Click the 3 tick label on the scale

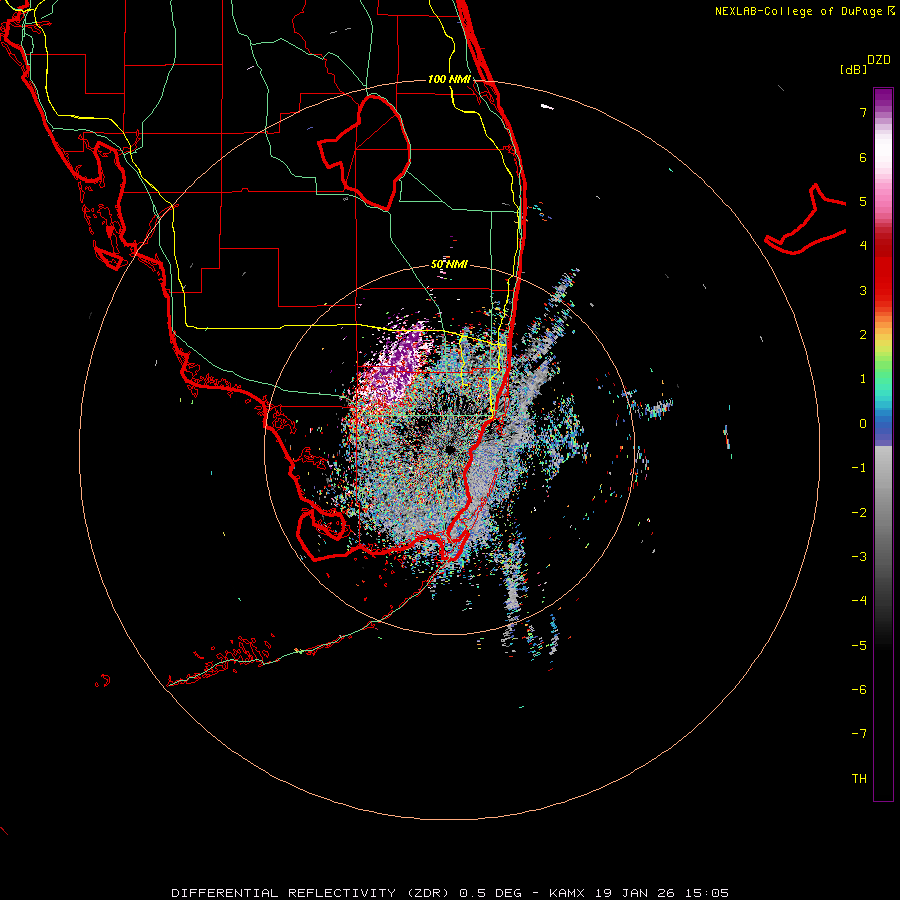point(863,290)
